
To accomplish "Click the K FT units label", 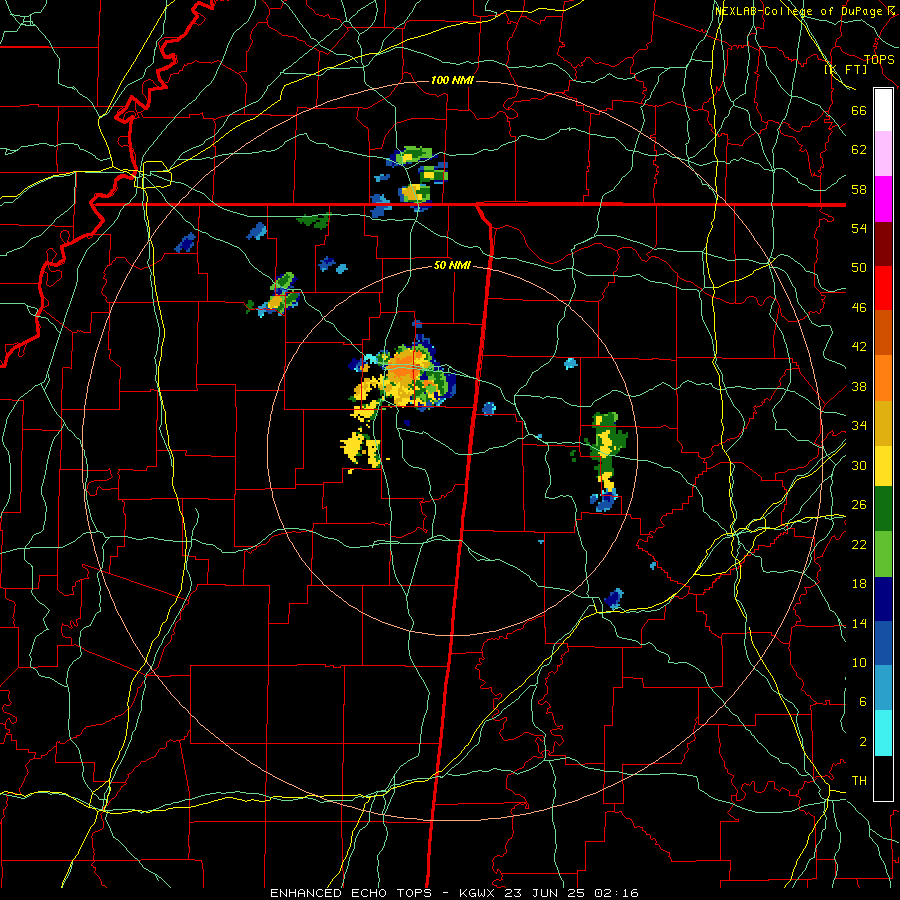I will [x=845, y=69].
